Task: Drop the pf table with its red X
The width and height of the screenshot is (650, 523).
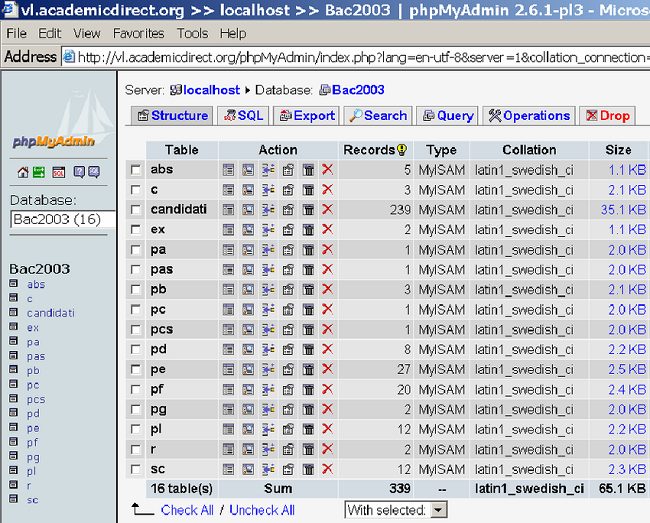Action: pos(327,389)
